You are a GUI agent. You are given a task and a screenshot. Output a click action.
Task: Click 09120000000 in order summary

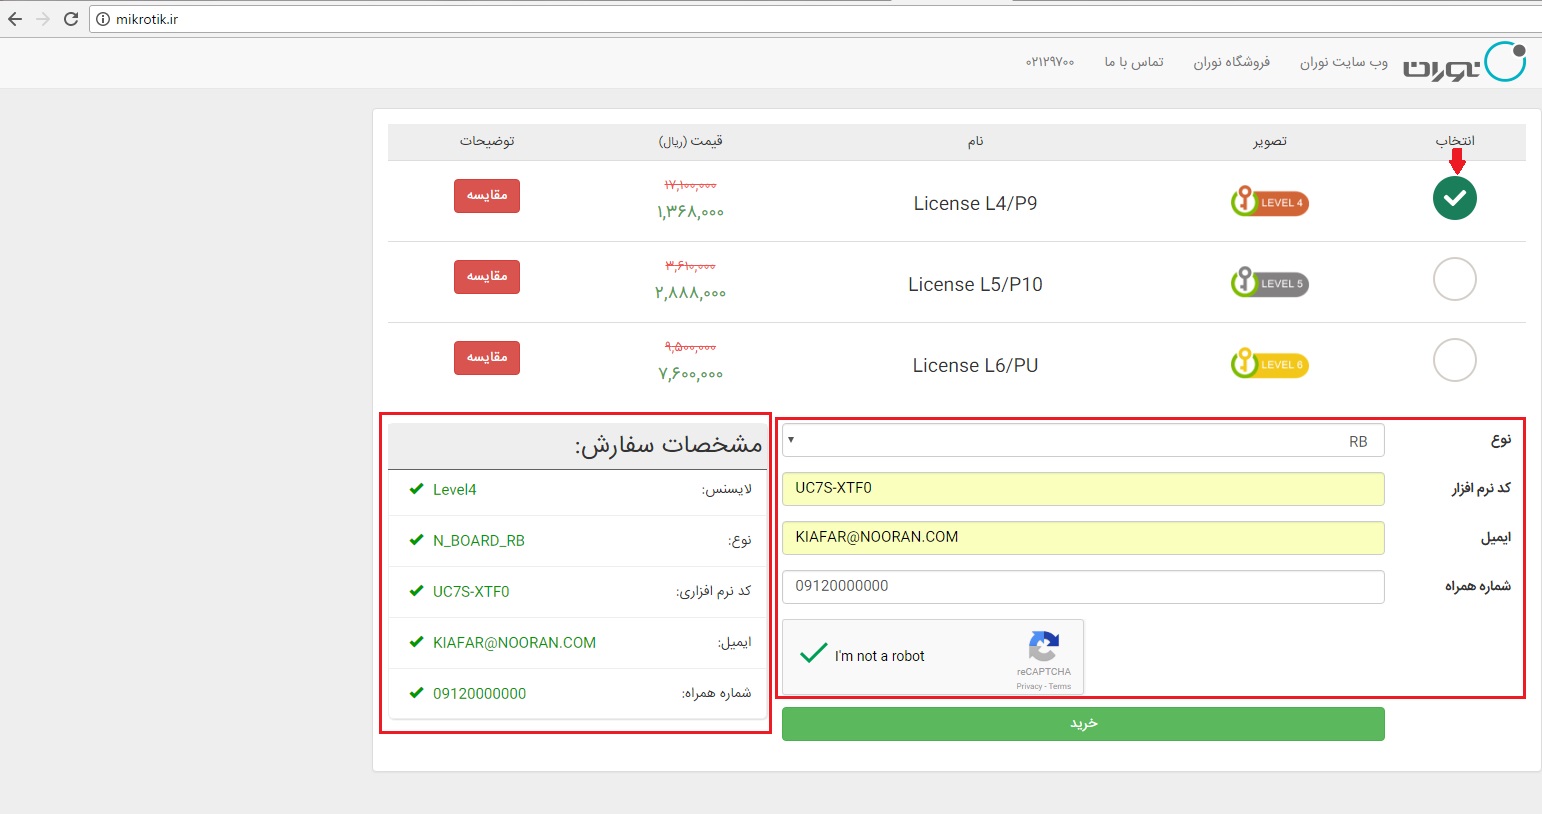pos(479,694)
